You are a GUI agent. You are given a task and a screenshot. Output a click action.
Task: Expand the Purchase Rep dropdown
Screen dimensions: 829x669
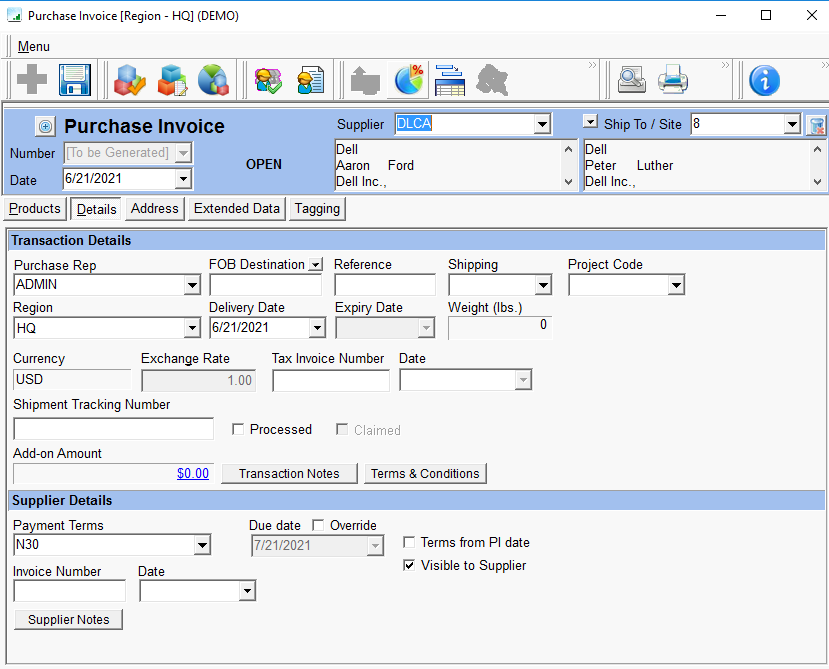point(192,285)
